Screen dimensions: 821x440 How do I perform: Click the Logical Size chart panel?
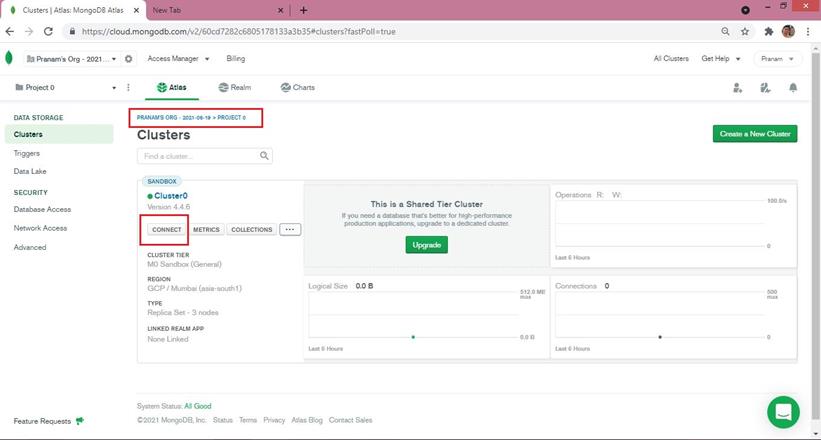point(427,317)
